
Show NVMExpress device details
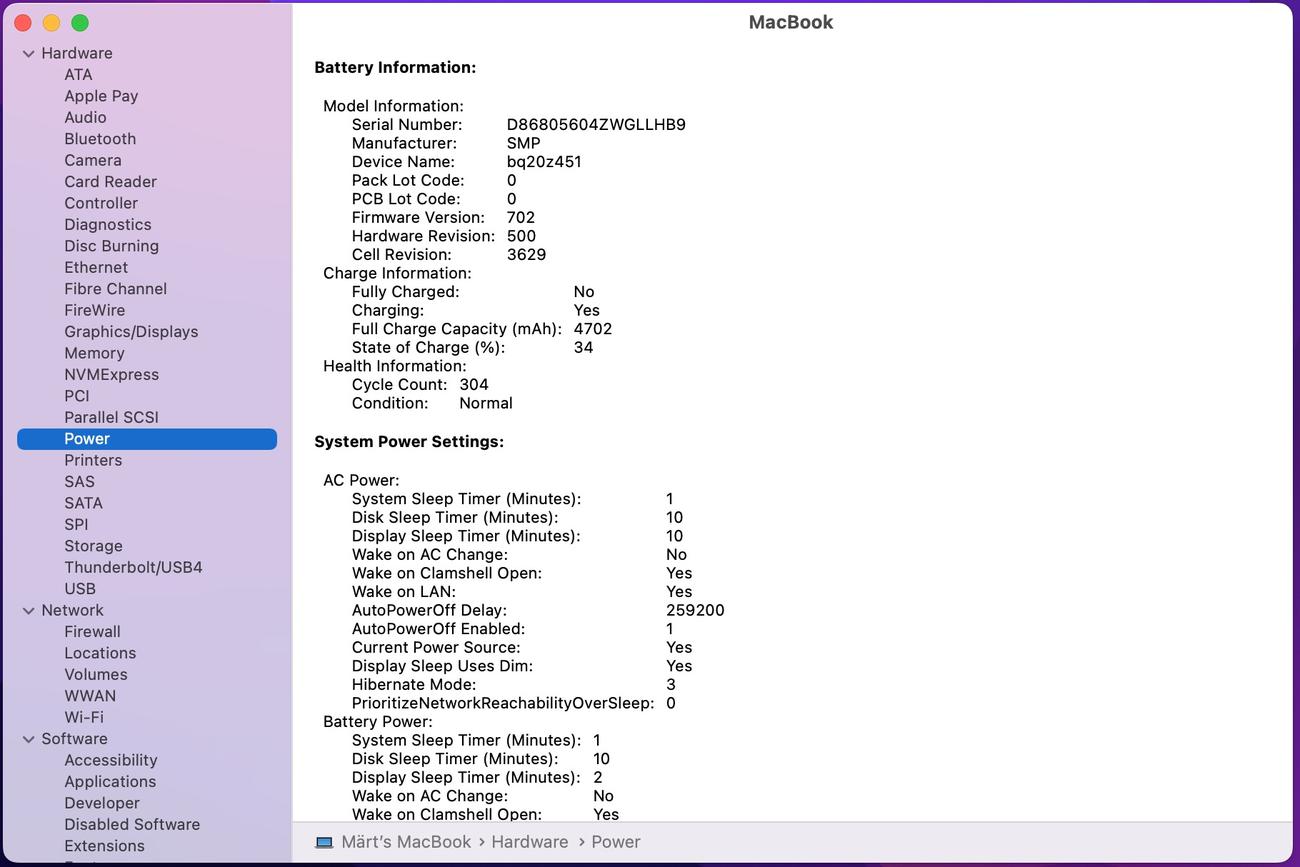111,375
